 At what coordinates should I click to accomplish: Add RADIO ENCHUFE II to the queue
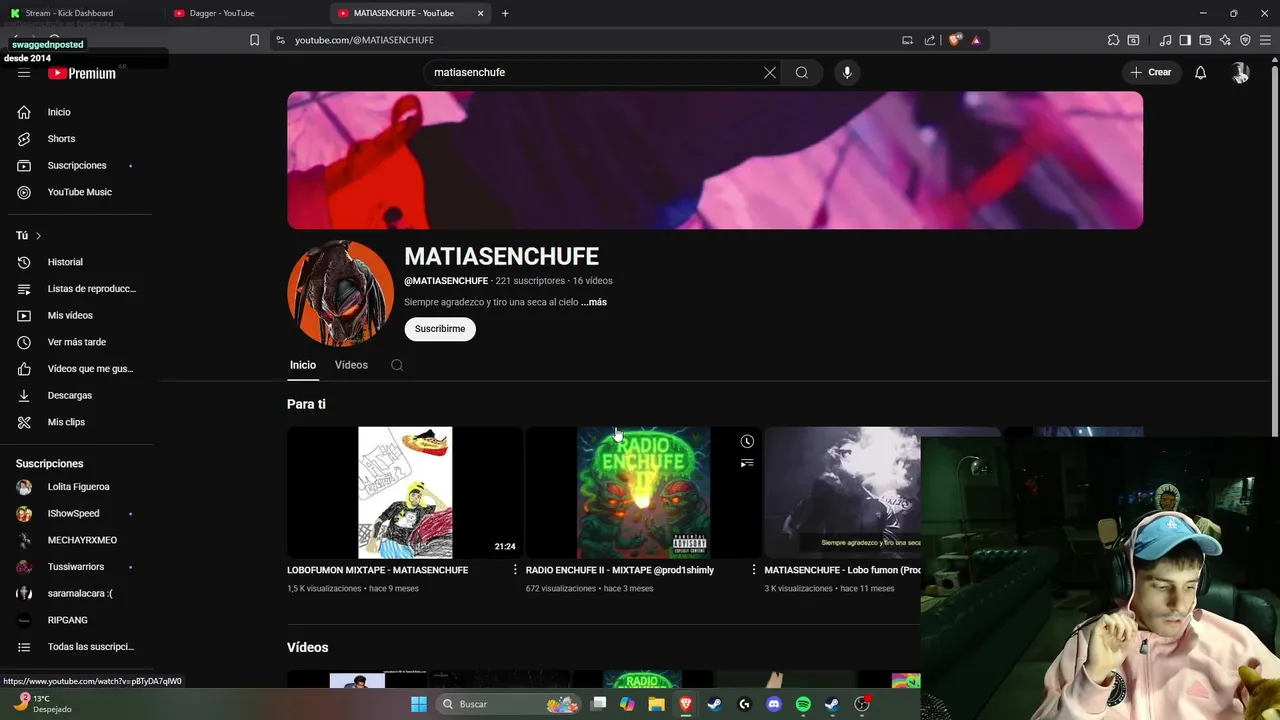pyautogui.click(x=747, y=463)
